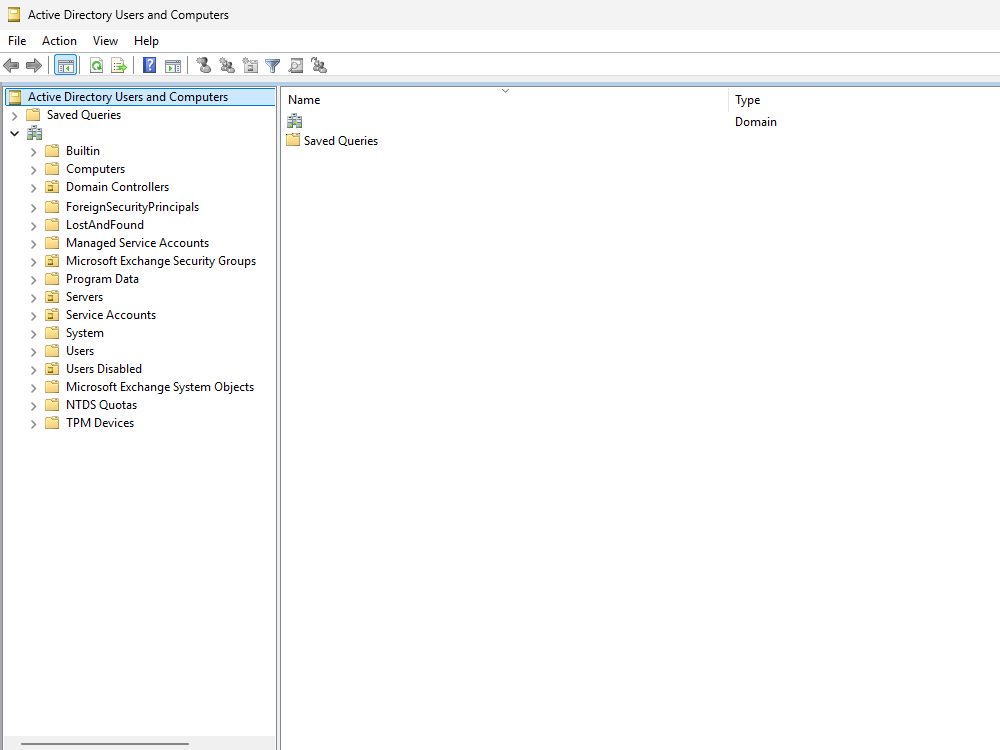The width and height of the screenshot is (1000, 750).
Task: Select Saved Queries folder icon in right pane
Action: tap(293, 140)
